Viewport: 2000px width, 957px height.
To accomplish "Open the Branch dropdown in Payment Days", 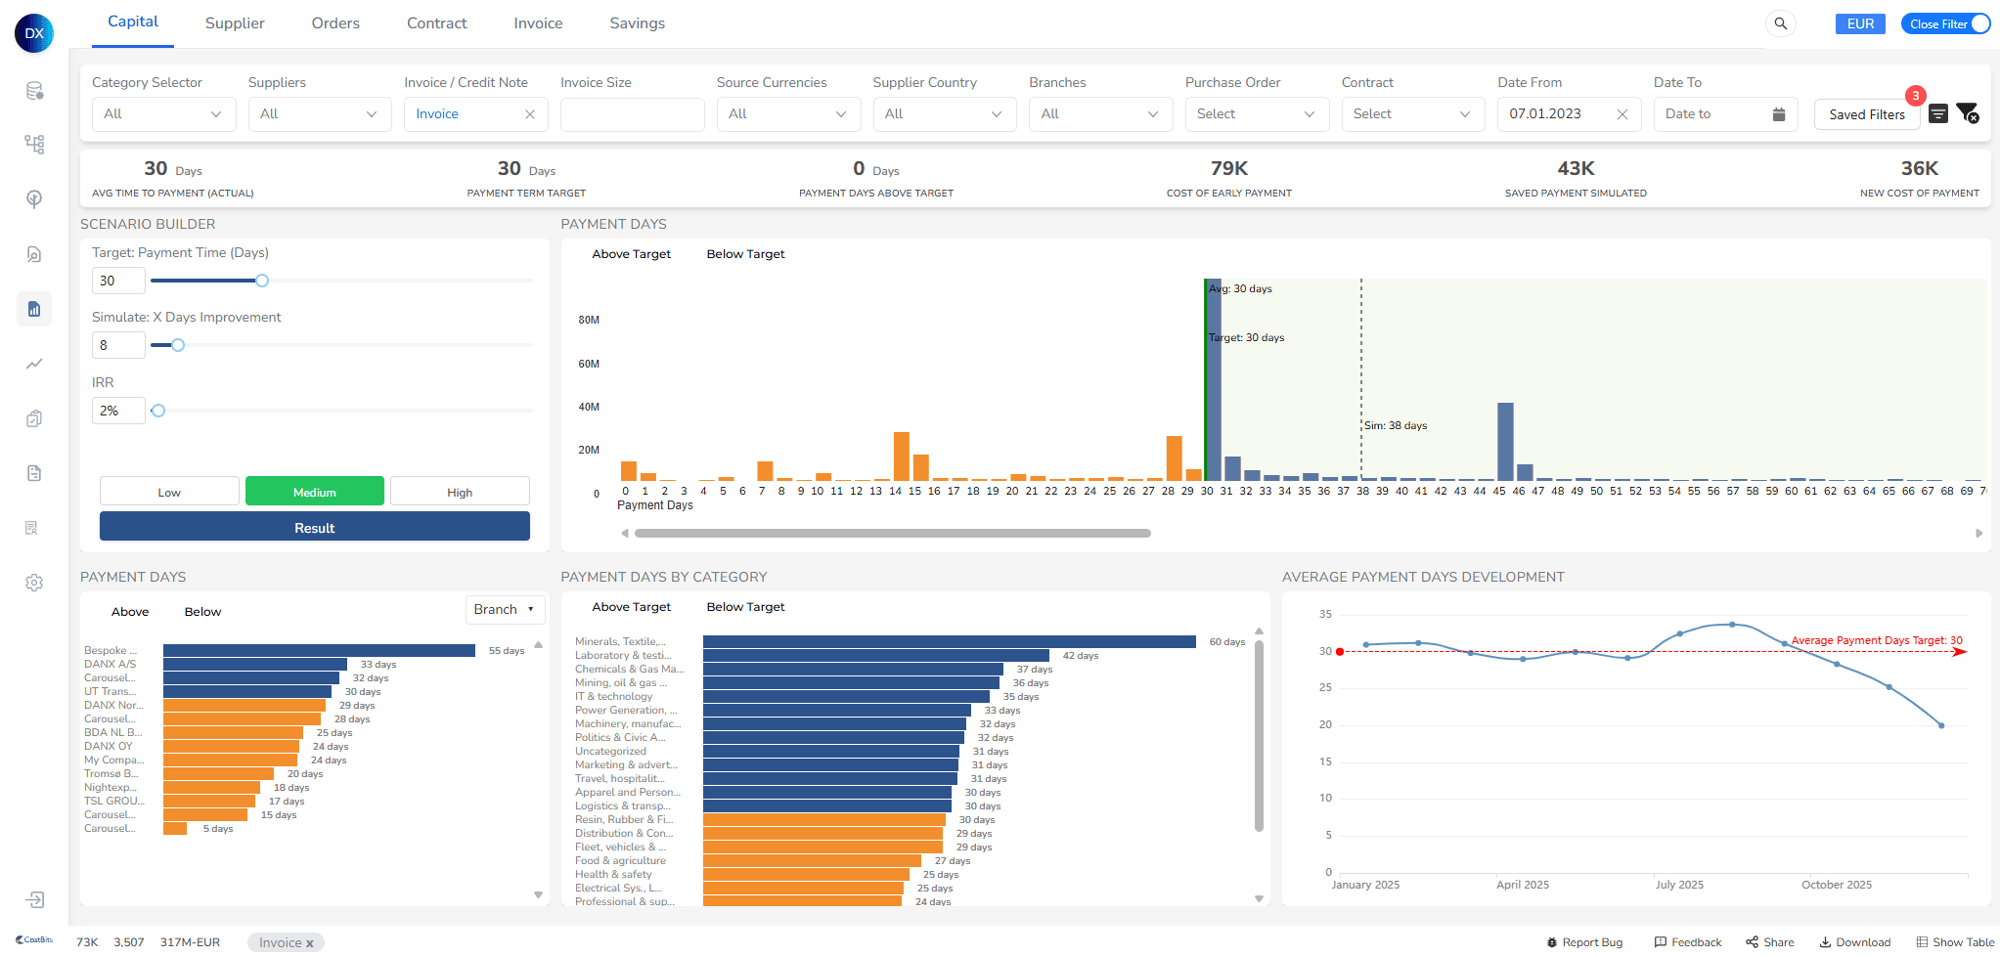I will click(505, 609).
